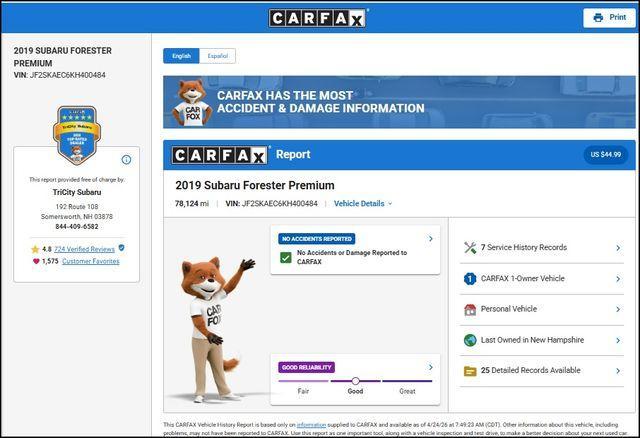Click the 'No Accidents or Damage Reported to CARFAX' text

click(352, 257)
